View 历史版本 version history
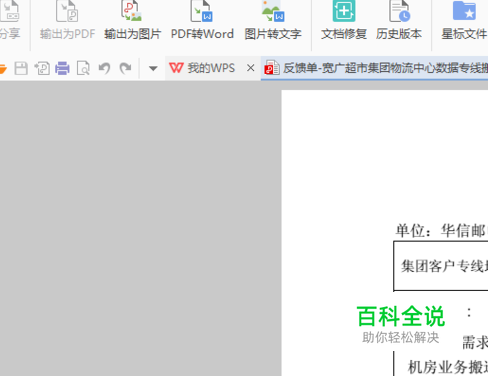This screenshot has height=376, width=488. [x=399, y=21]
